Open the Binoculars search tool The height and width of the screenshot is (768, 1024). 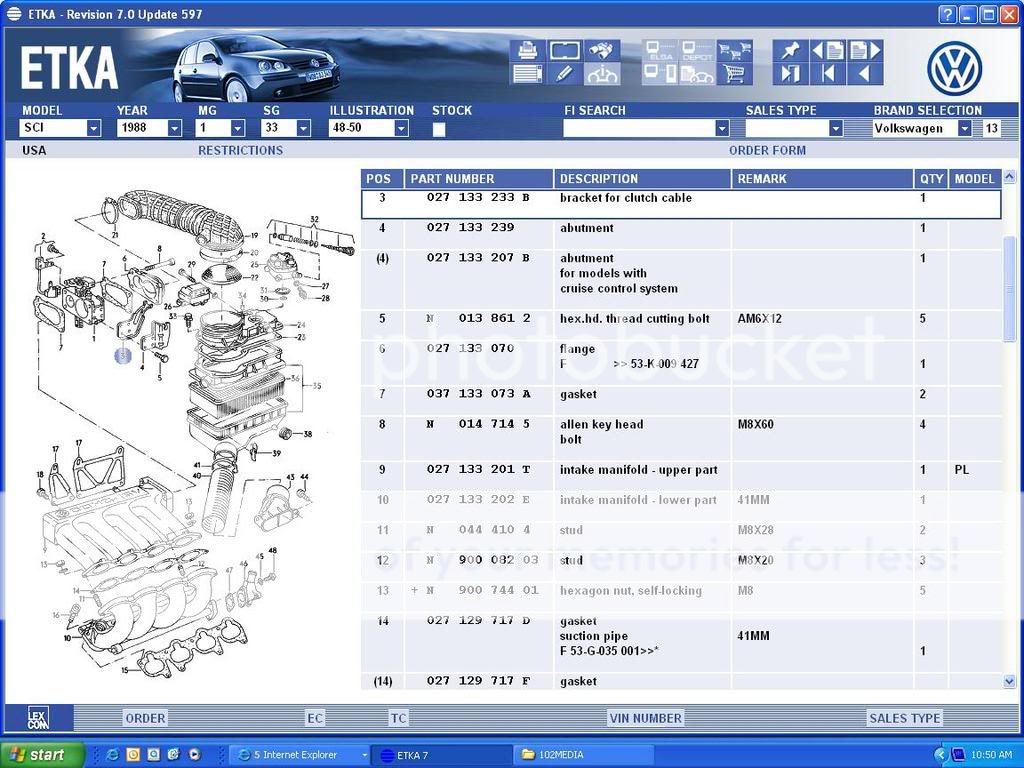tap(601, 50)
